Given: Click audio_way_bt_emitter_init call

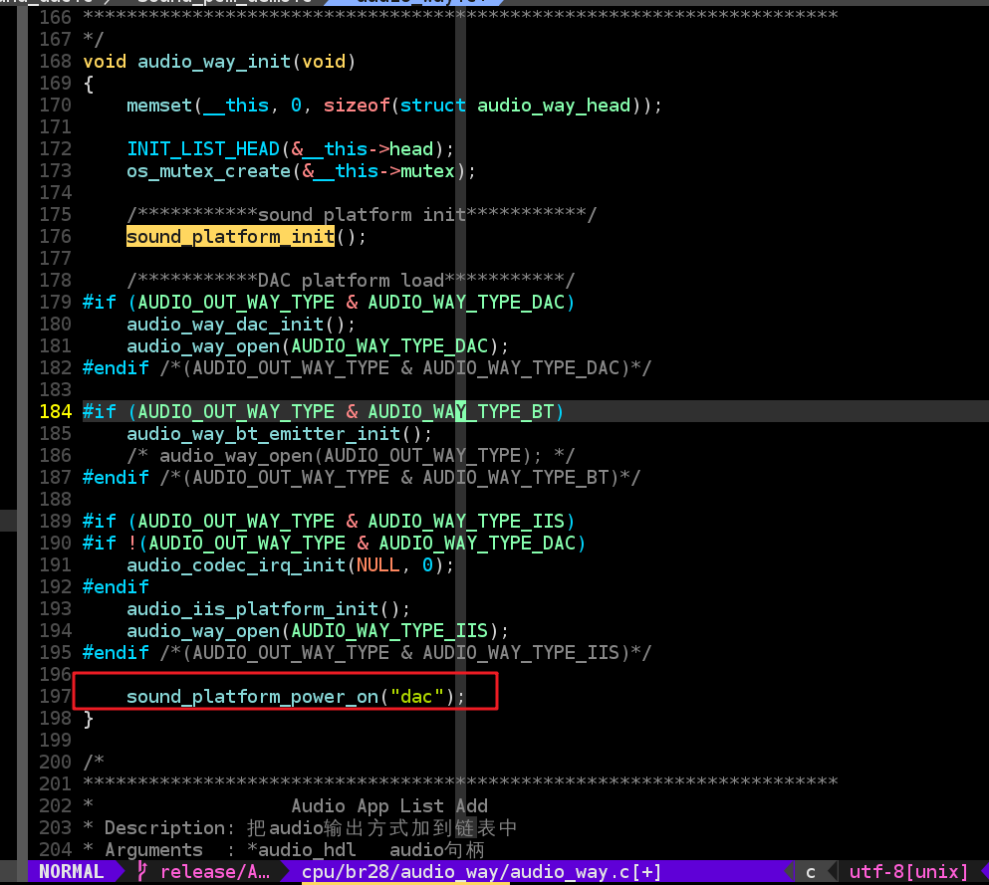Looking at the screenshot, I should click(x=264, y=434).
